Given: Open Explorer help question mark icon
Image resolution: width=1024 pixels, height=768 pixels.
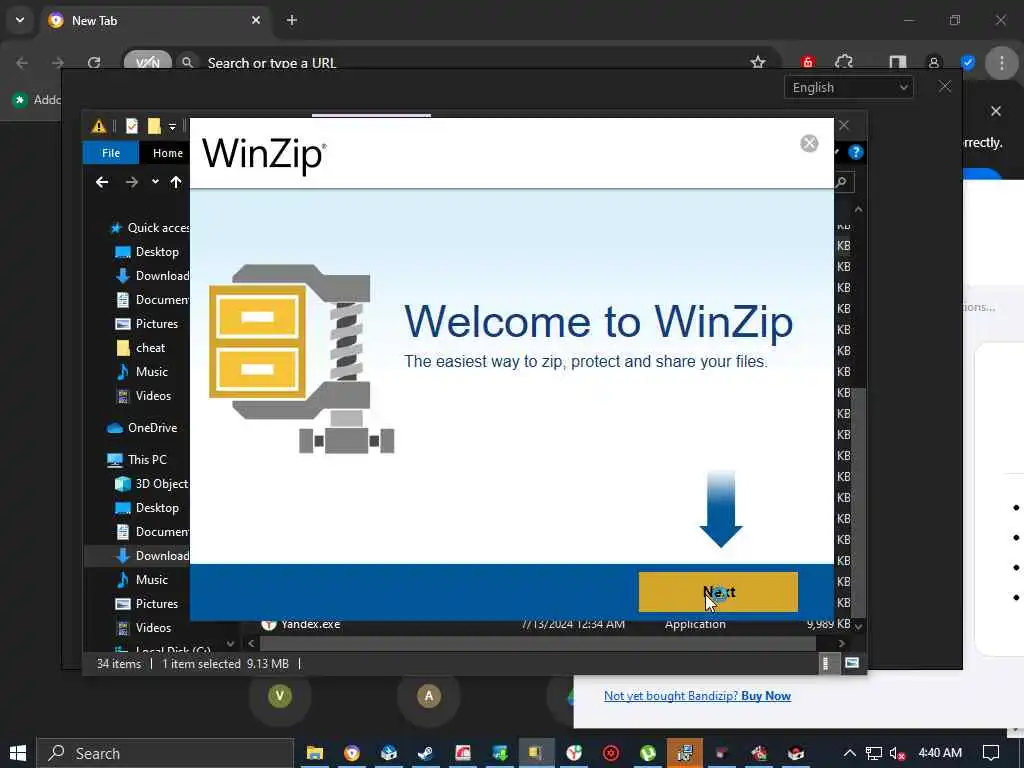Looking at the screenshot, I should pyautogui.click(x=856, y=153).
